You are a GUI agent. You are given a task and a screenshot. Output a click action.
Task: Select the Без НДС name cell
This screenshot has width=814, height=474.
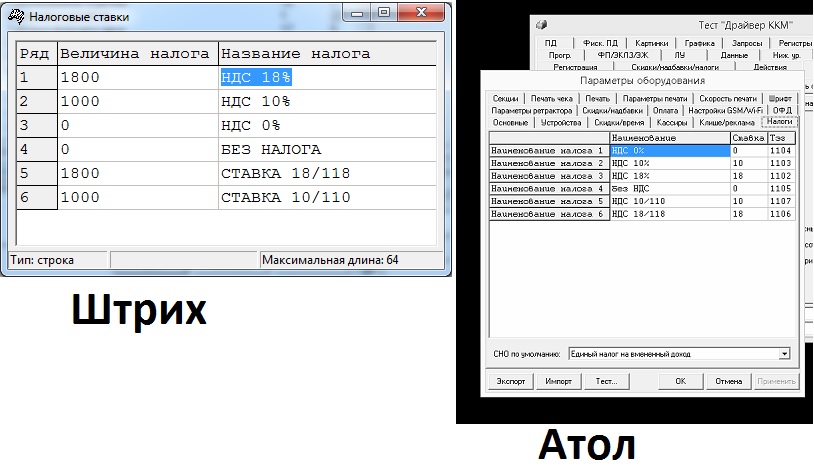pyautogui.click(x=670, y=188)
